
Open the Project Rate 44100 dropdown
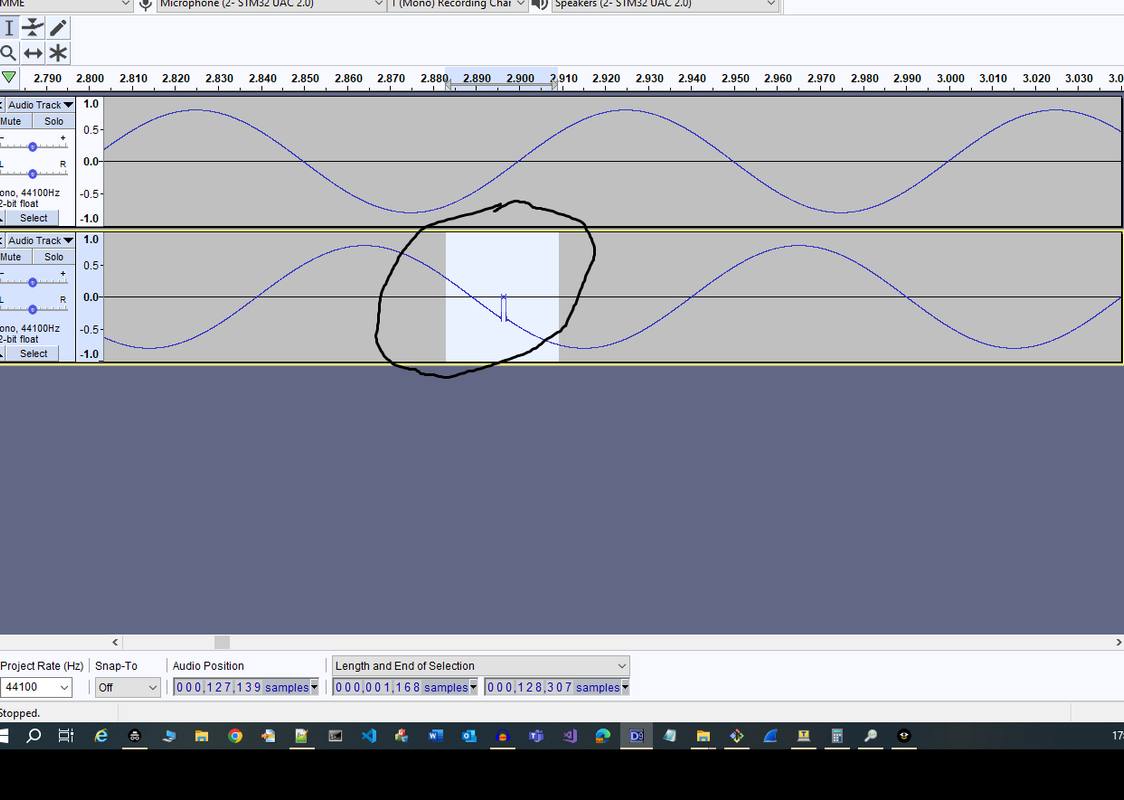(36, 687)
